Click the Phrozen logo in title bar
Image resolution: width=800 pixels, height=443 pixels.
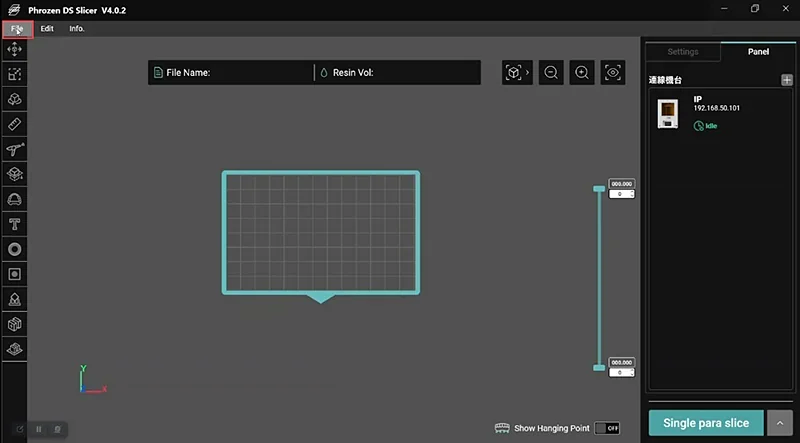14,10
